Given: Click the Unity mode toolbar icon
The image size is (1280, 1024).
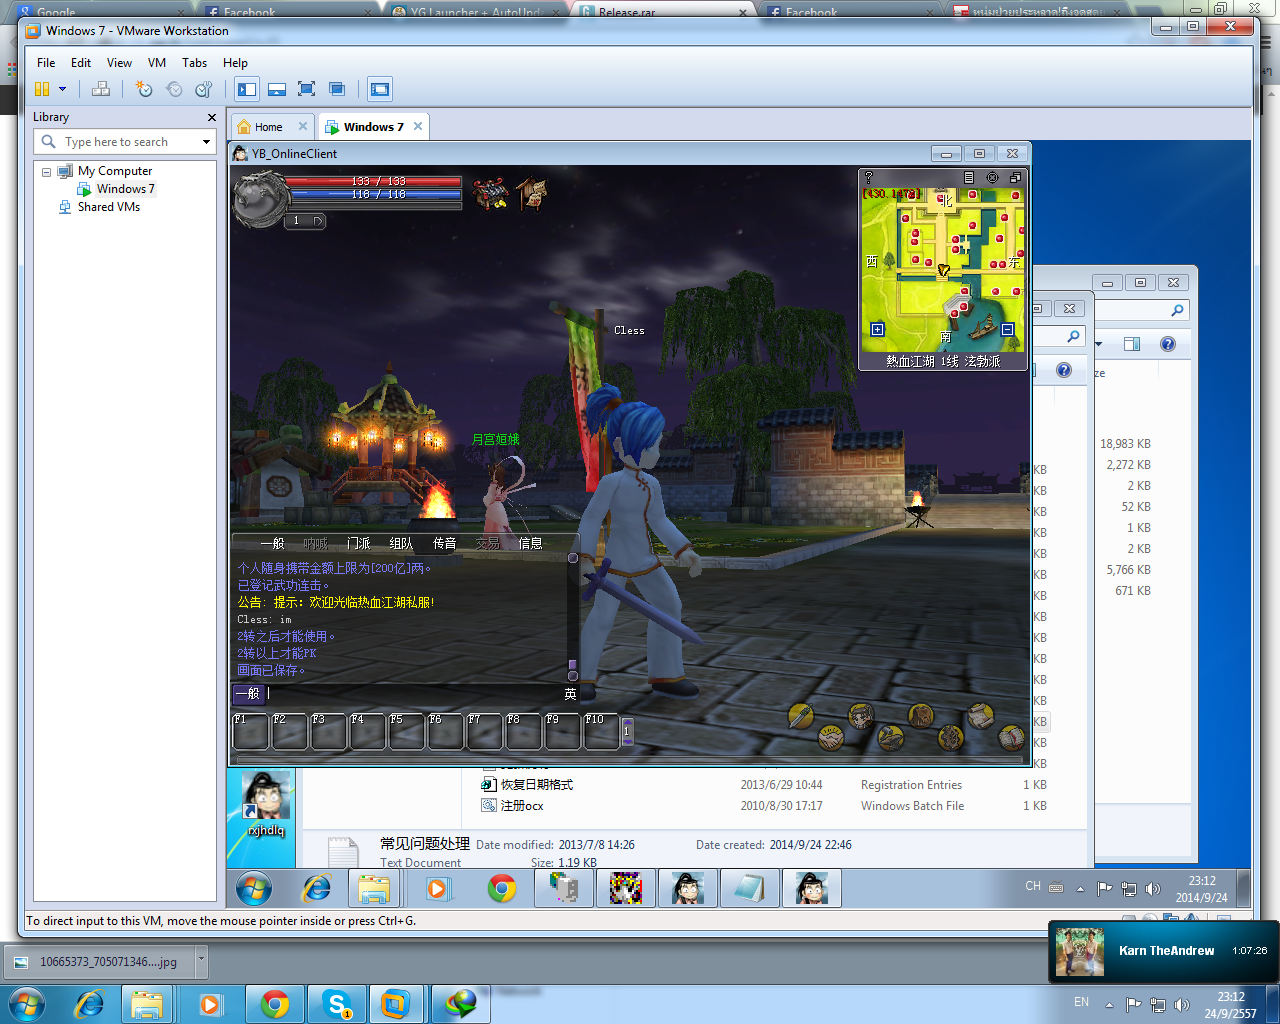Looking at the screenshot, I should 337,89.
